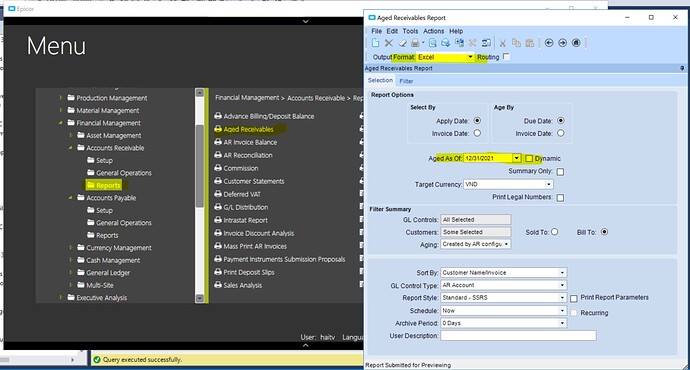This screenshot has height=370, width=690.
Task: Click the Print Preview toolbar icon
Action: [x=433, y=43]
